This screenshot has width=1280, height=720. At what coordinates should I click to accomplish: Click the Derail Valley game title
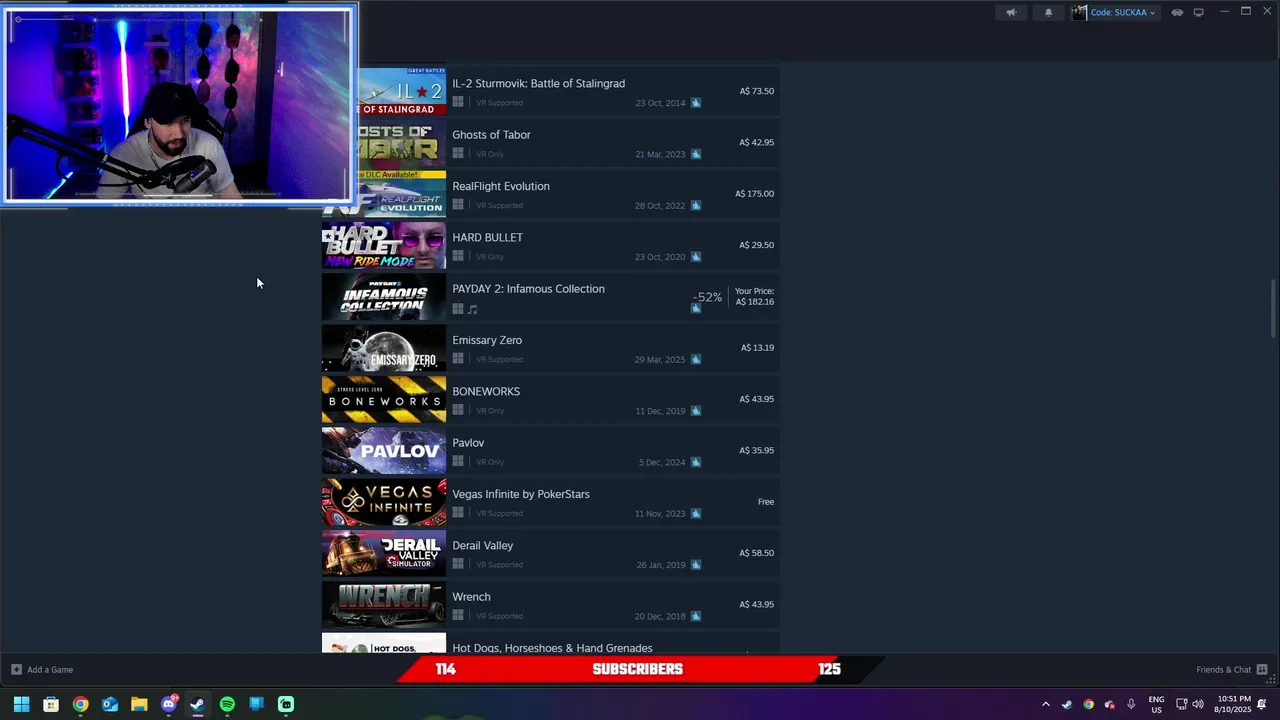(482, 545)
